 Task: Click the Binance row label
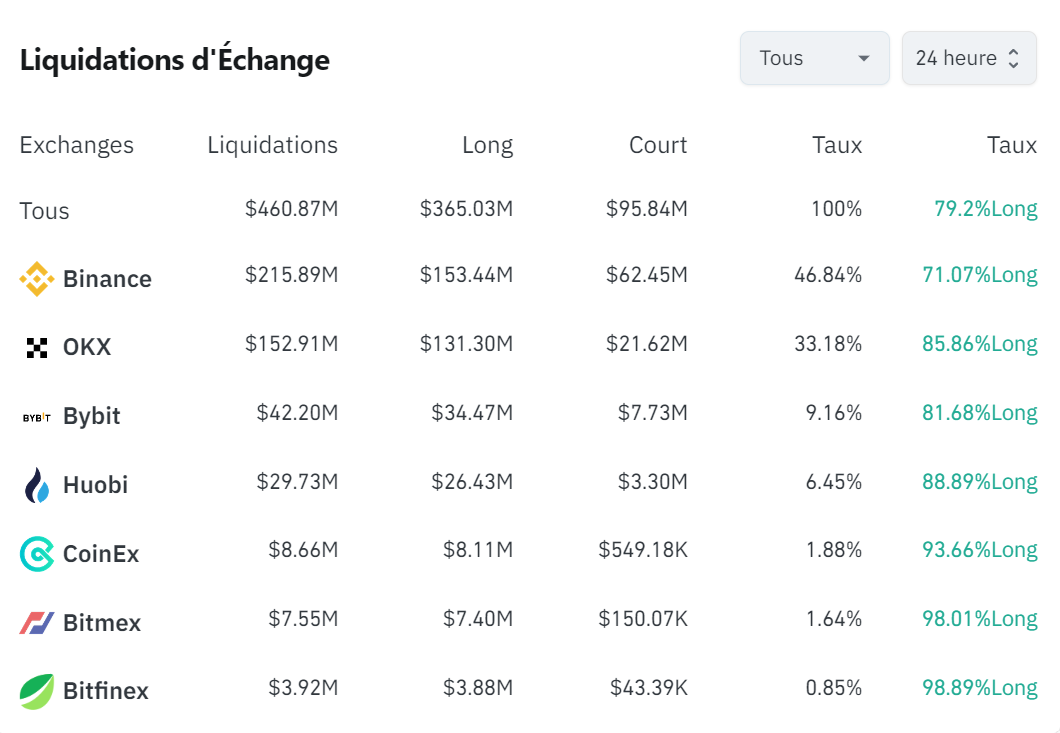point(107,278)
